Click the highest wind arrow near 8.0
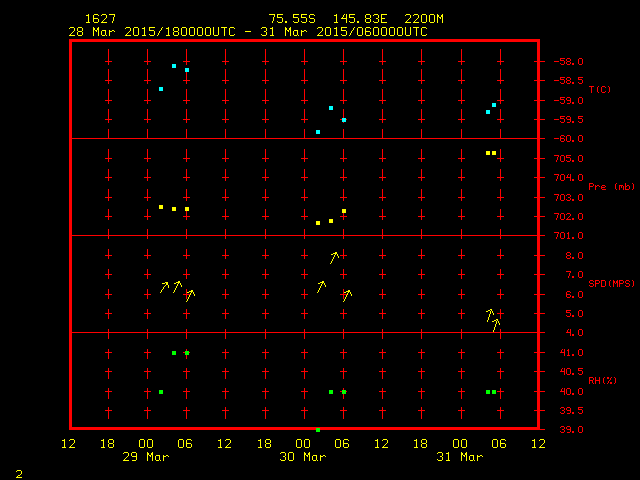Viewport: 640px width, 480px height. [x=334, y=258]
